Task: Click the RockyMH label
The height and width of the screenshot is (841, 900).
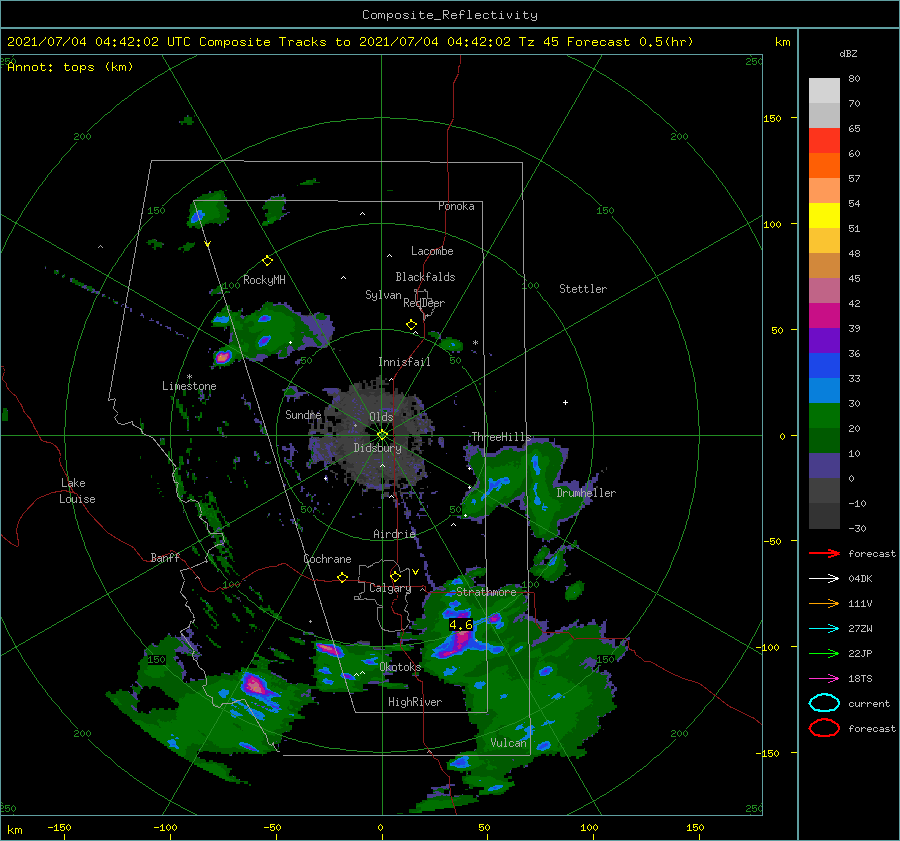Action: (x=264, y=280)
